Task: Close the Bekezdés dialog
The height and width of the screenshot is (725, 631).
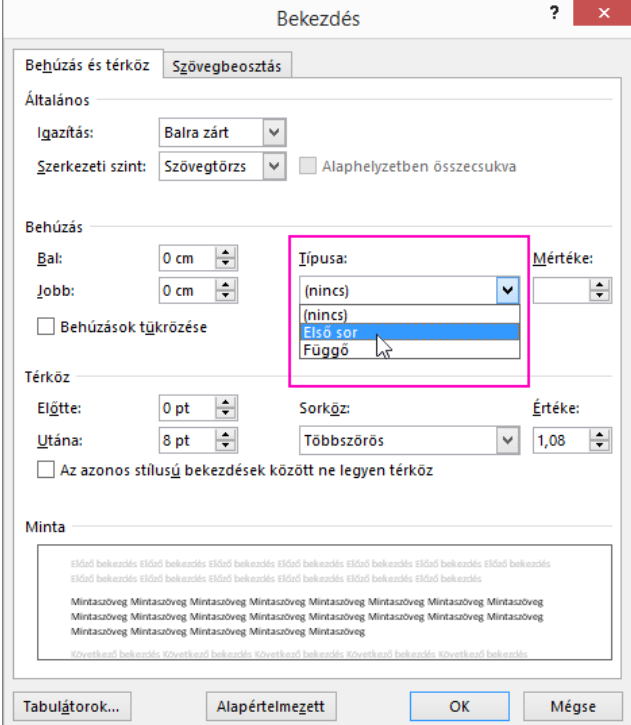Action: click(x=602, y=17)
